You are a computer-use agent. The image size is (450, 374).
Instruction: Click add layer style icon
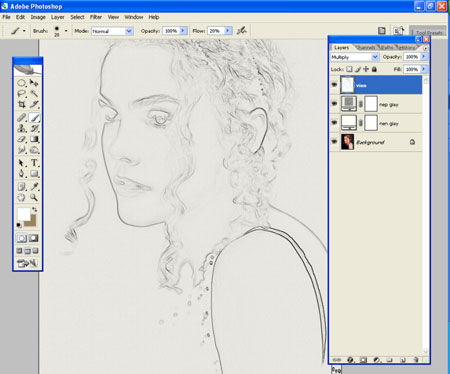click(350, 360)
